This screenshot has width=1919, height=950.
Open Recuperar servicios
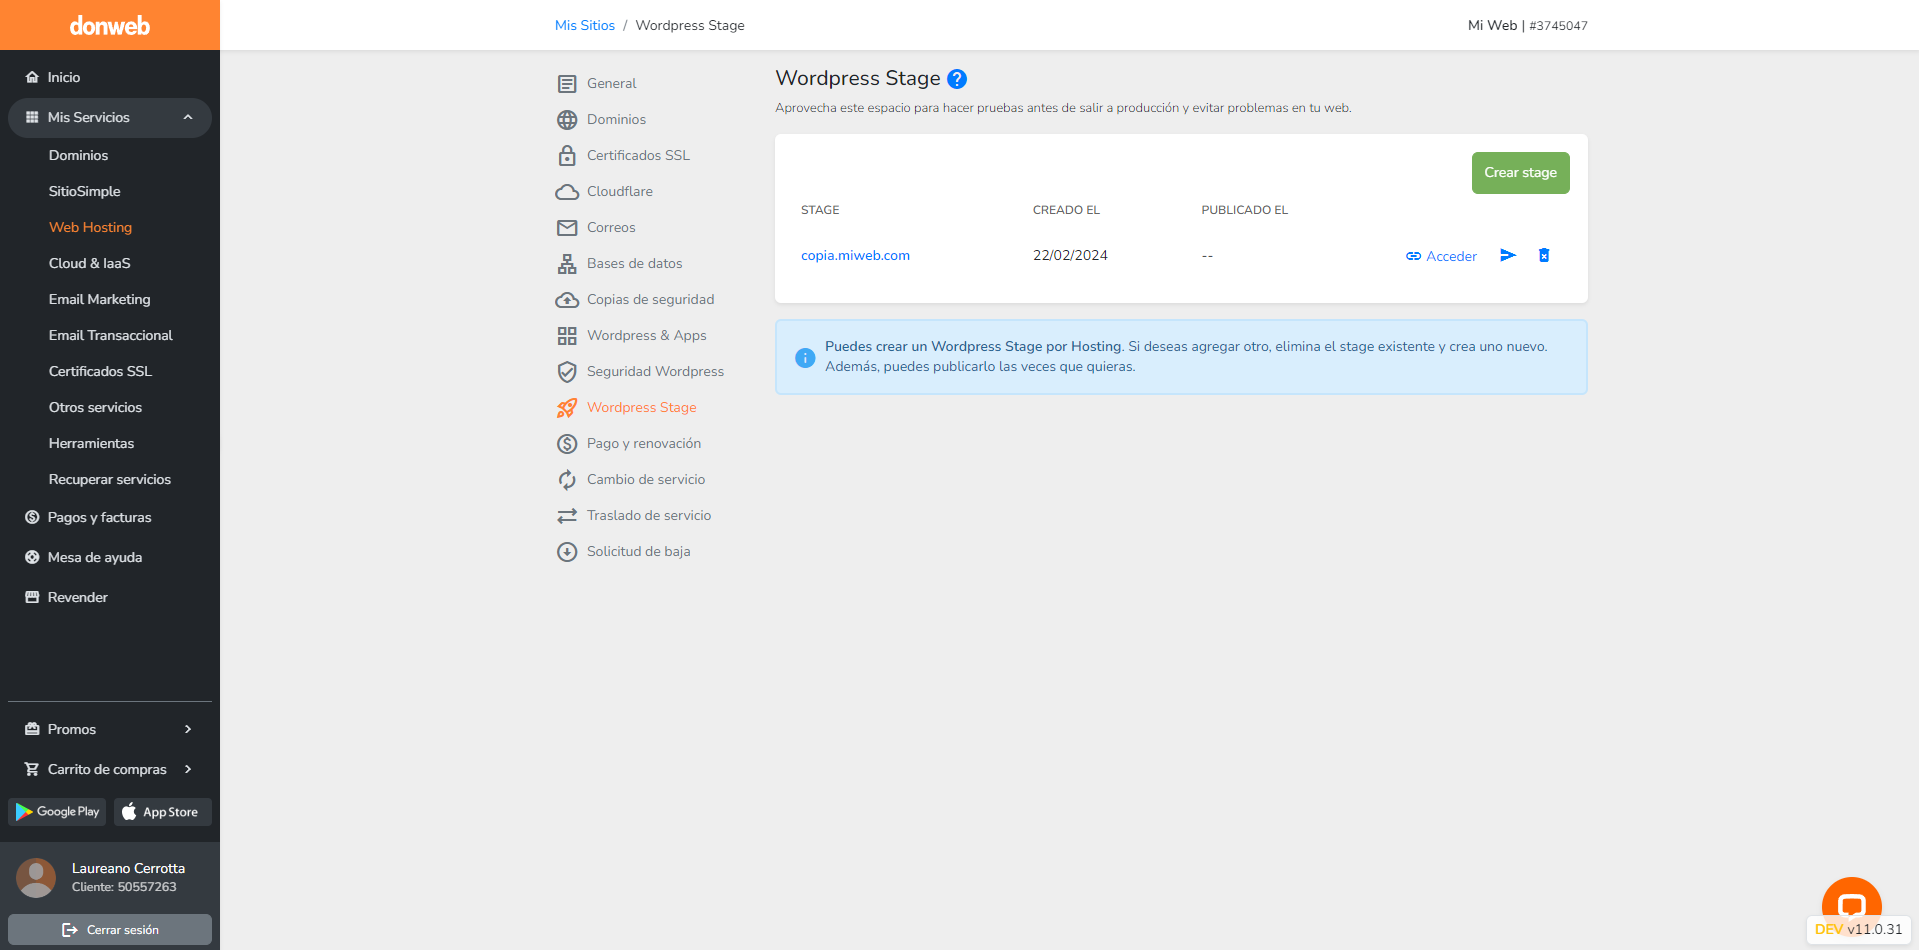click(109, 479)
